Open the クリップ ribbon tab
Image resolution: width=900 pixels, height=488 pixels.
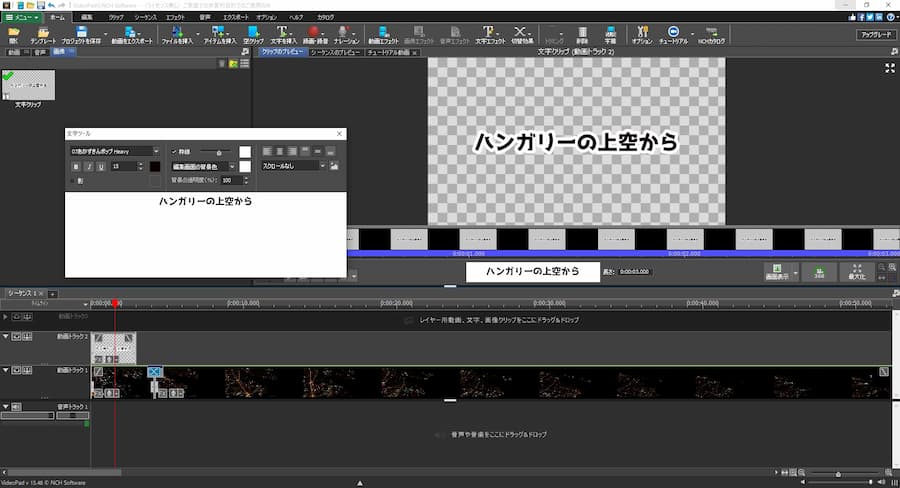click(116, 17)
